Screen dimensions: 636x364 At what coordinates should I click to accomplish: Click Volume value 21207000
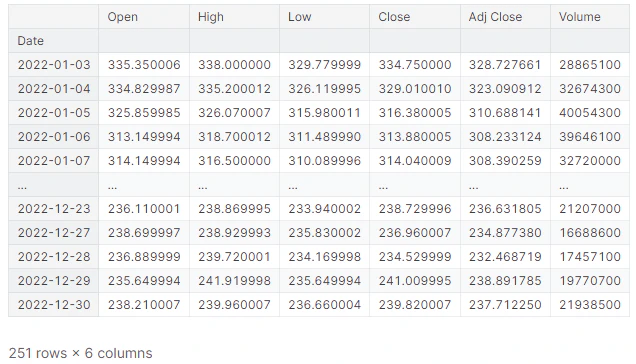(590, 209)
